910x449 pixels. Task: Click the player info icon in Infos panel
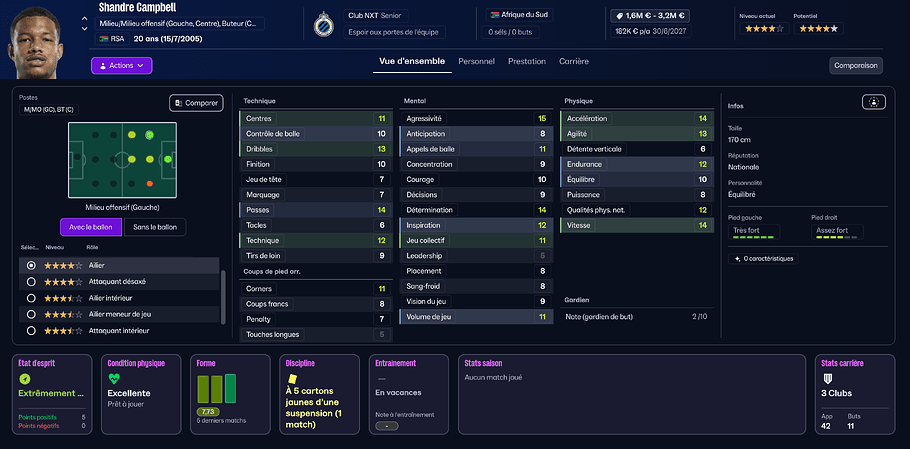click(x=873, y=102)
